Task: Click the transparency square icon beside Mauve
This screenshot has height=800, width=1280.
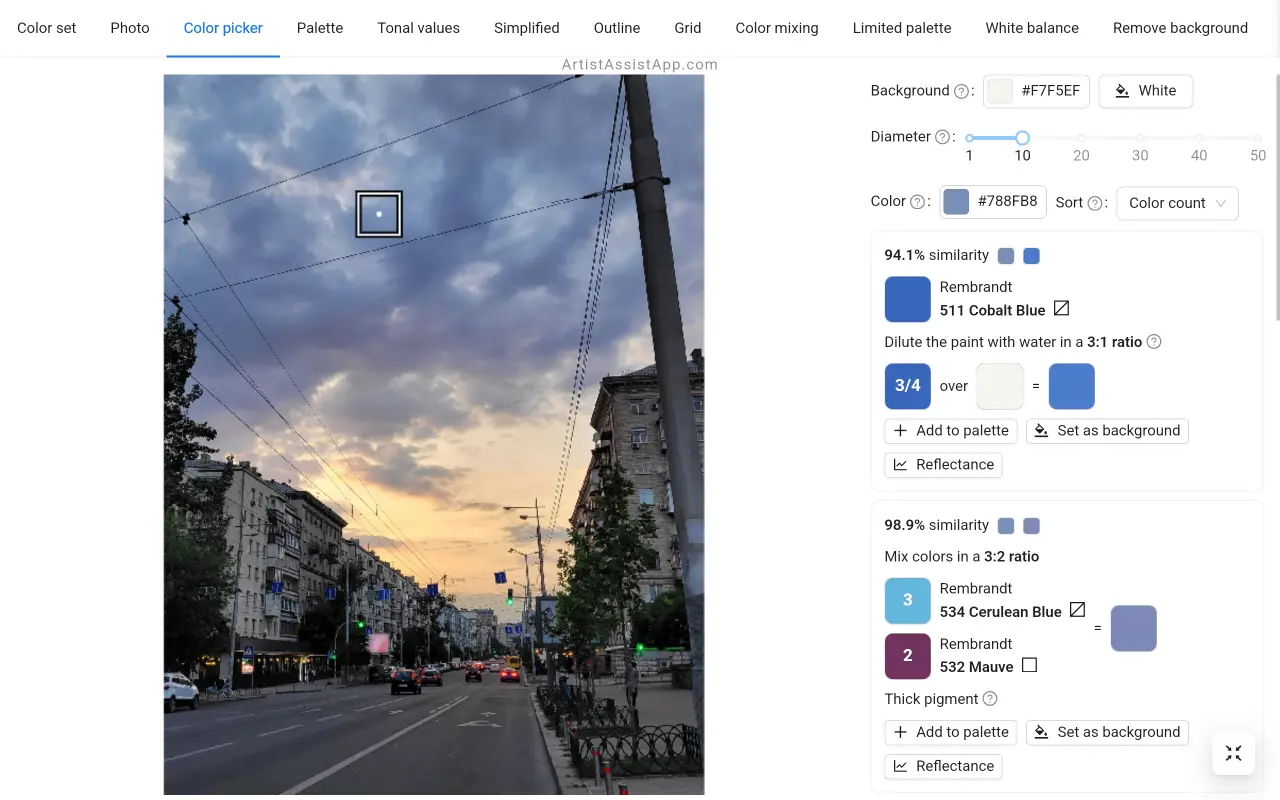Action: pos(1029,665)
